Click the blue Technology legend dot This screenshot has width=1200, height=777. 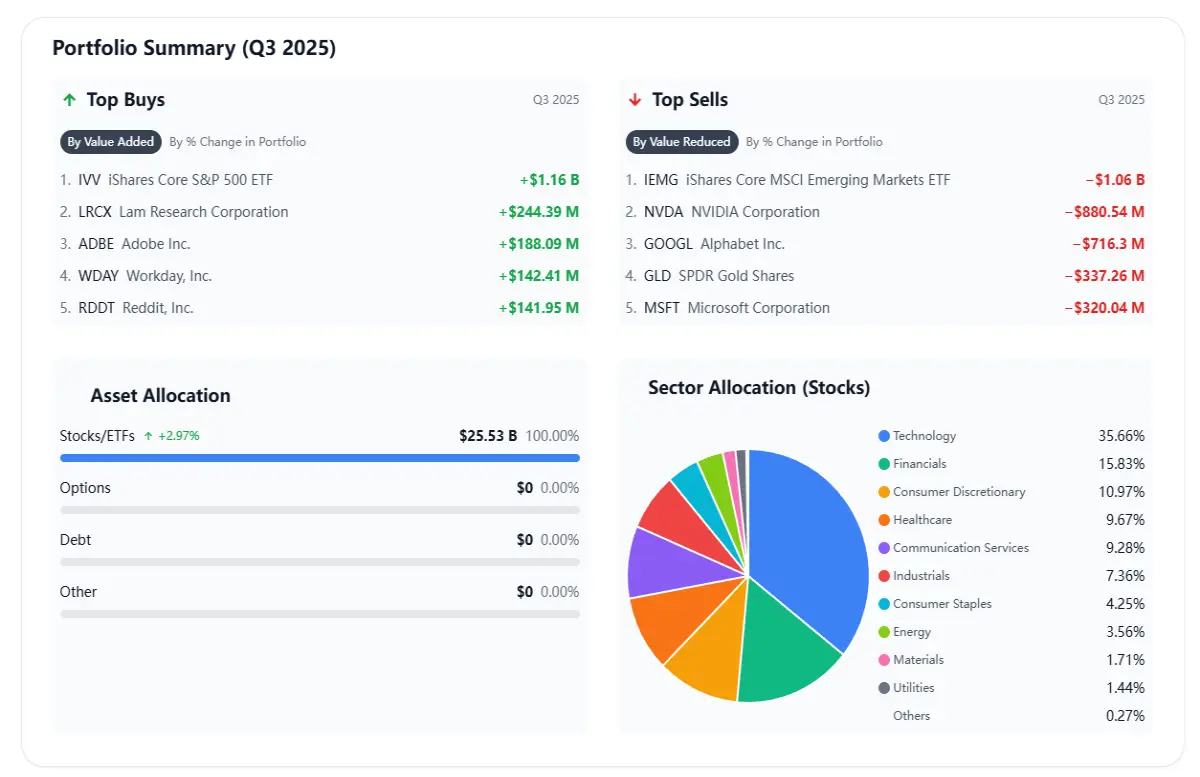click(884, 436)
